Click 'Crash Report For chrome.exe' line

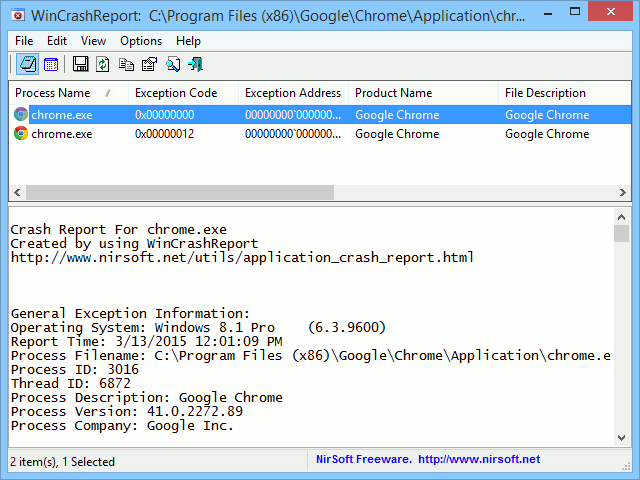tap(118, 229)
